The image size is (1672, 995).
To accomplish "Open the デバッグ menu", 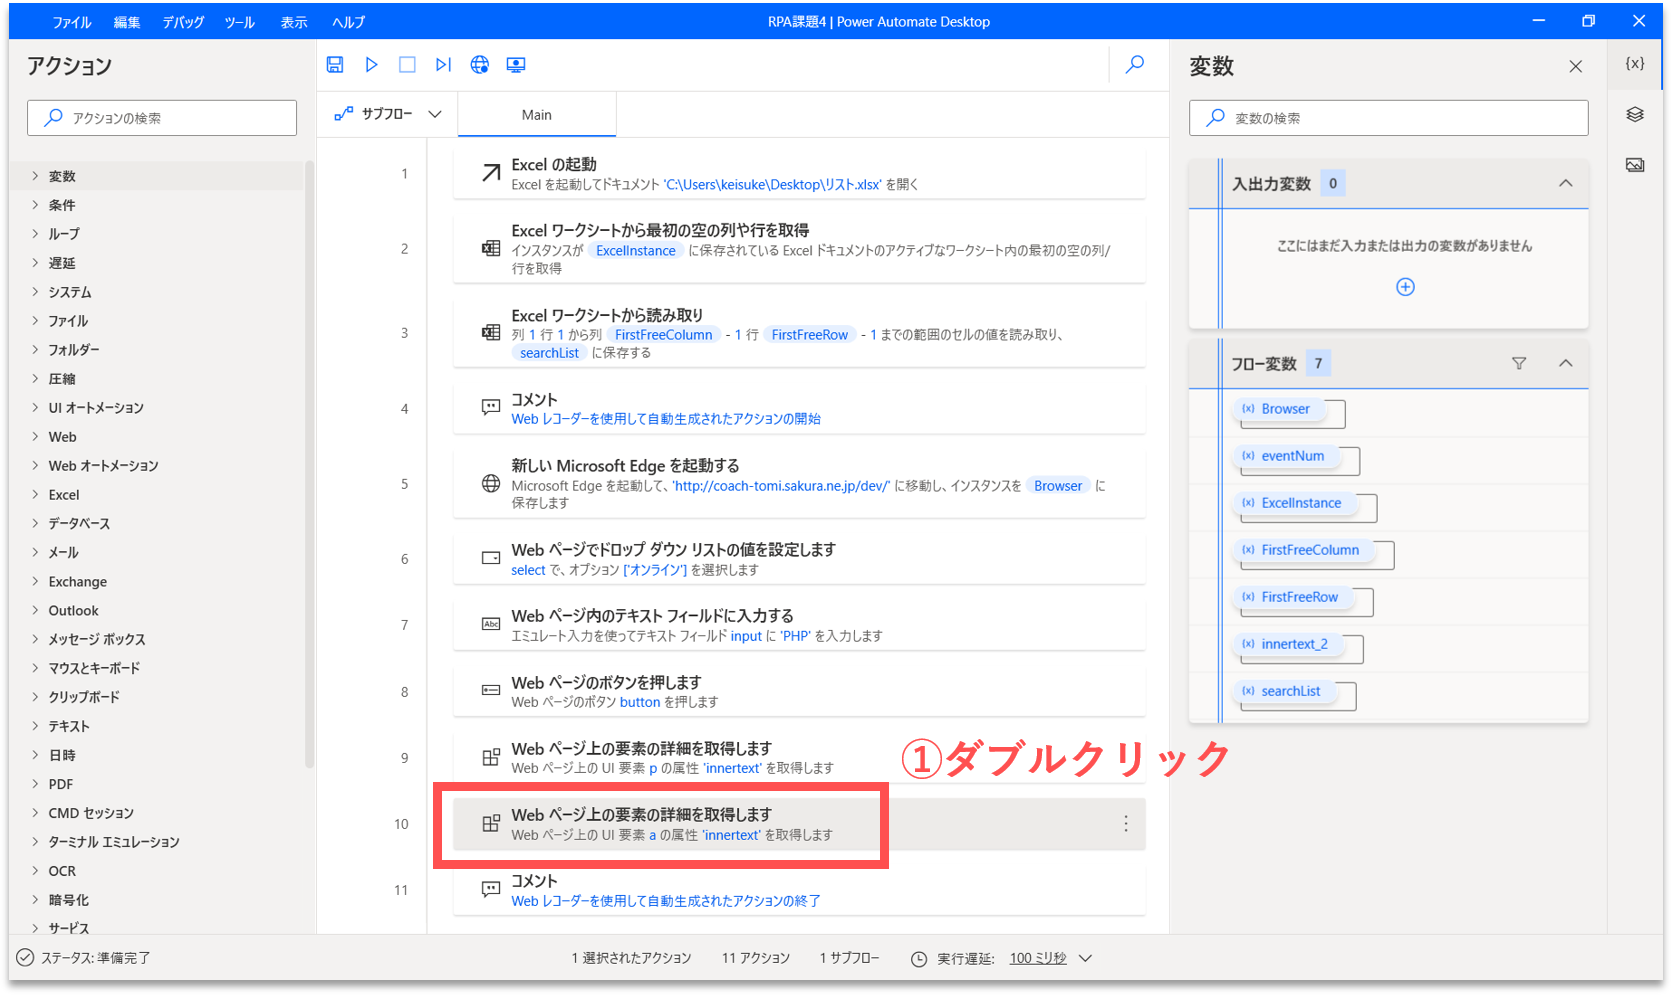I will (183, 22).
